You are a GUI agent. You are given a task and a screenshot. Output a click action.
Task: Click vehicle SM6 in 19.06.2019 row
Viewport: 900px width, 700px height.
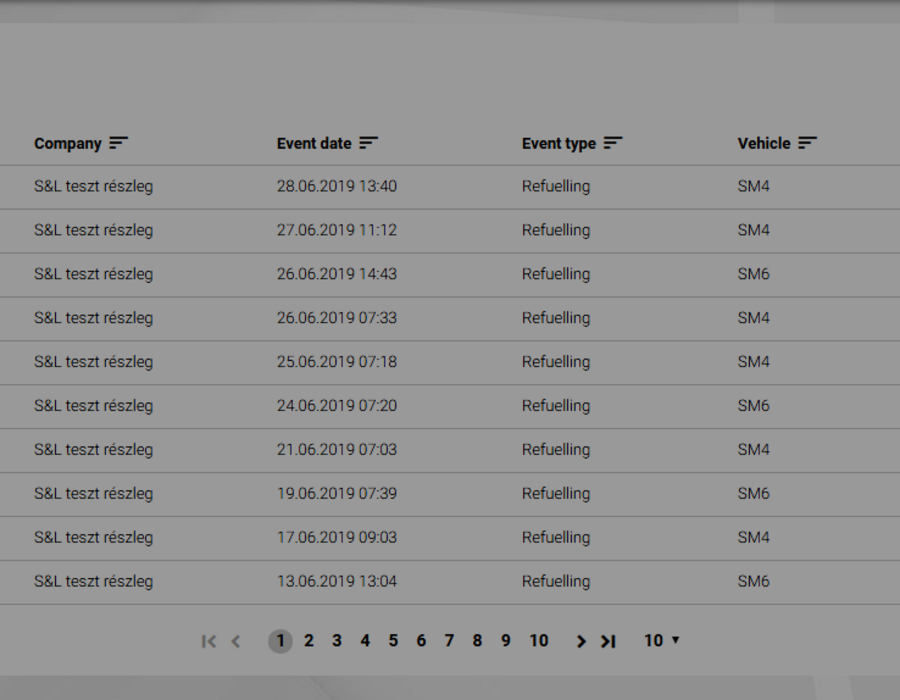point(754,493)
